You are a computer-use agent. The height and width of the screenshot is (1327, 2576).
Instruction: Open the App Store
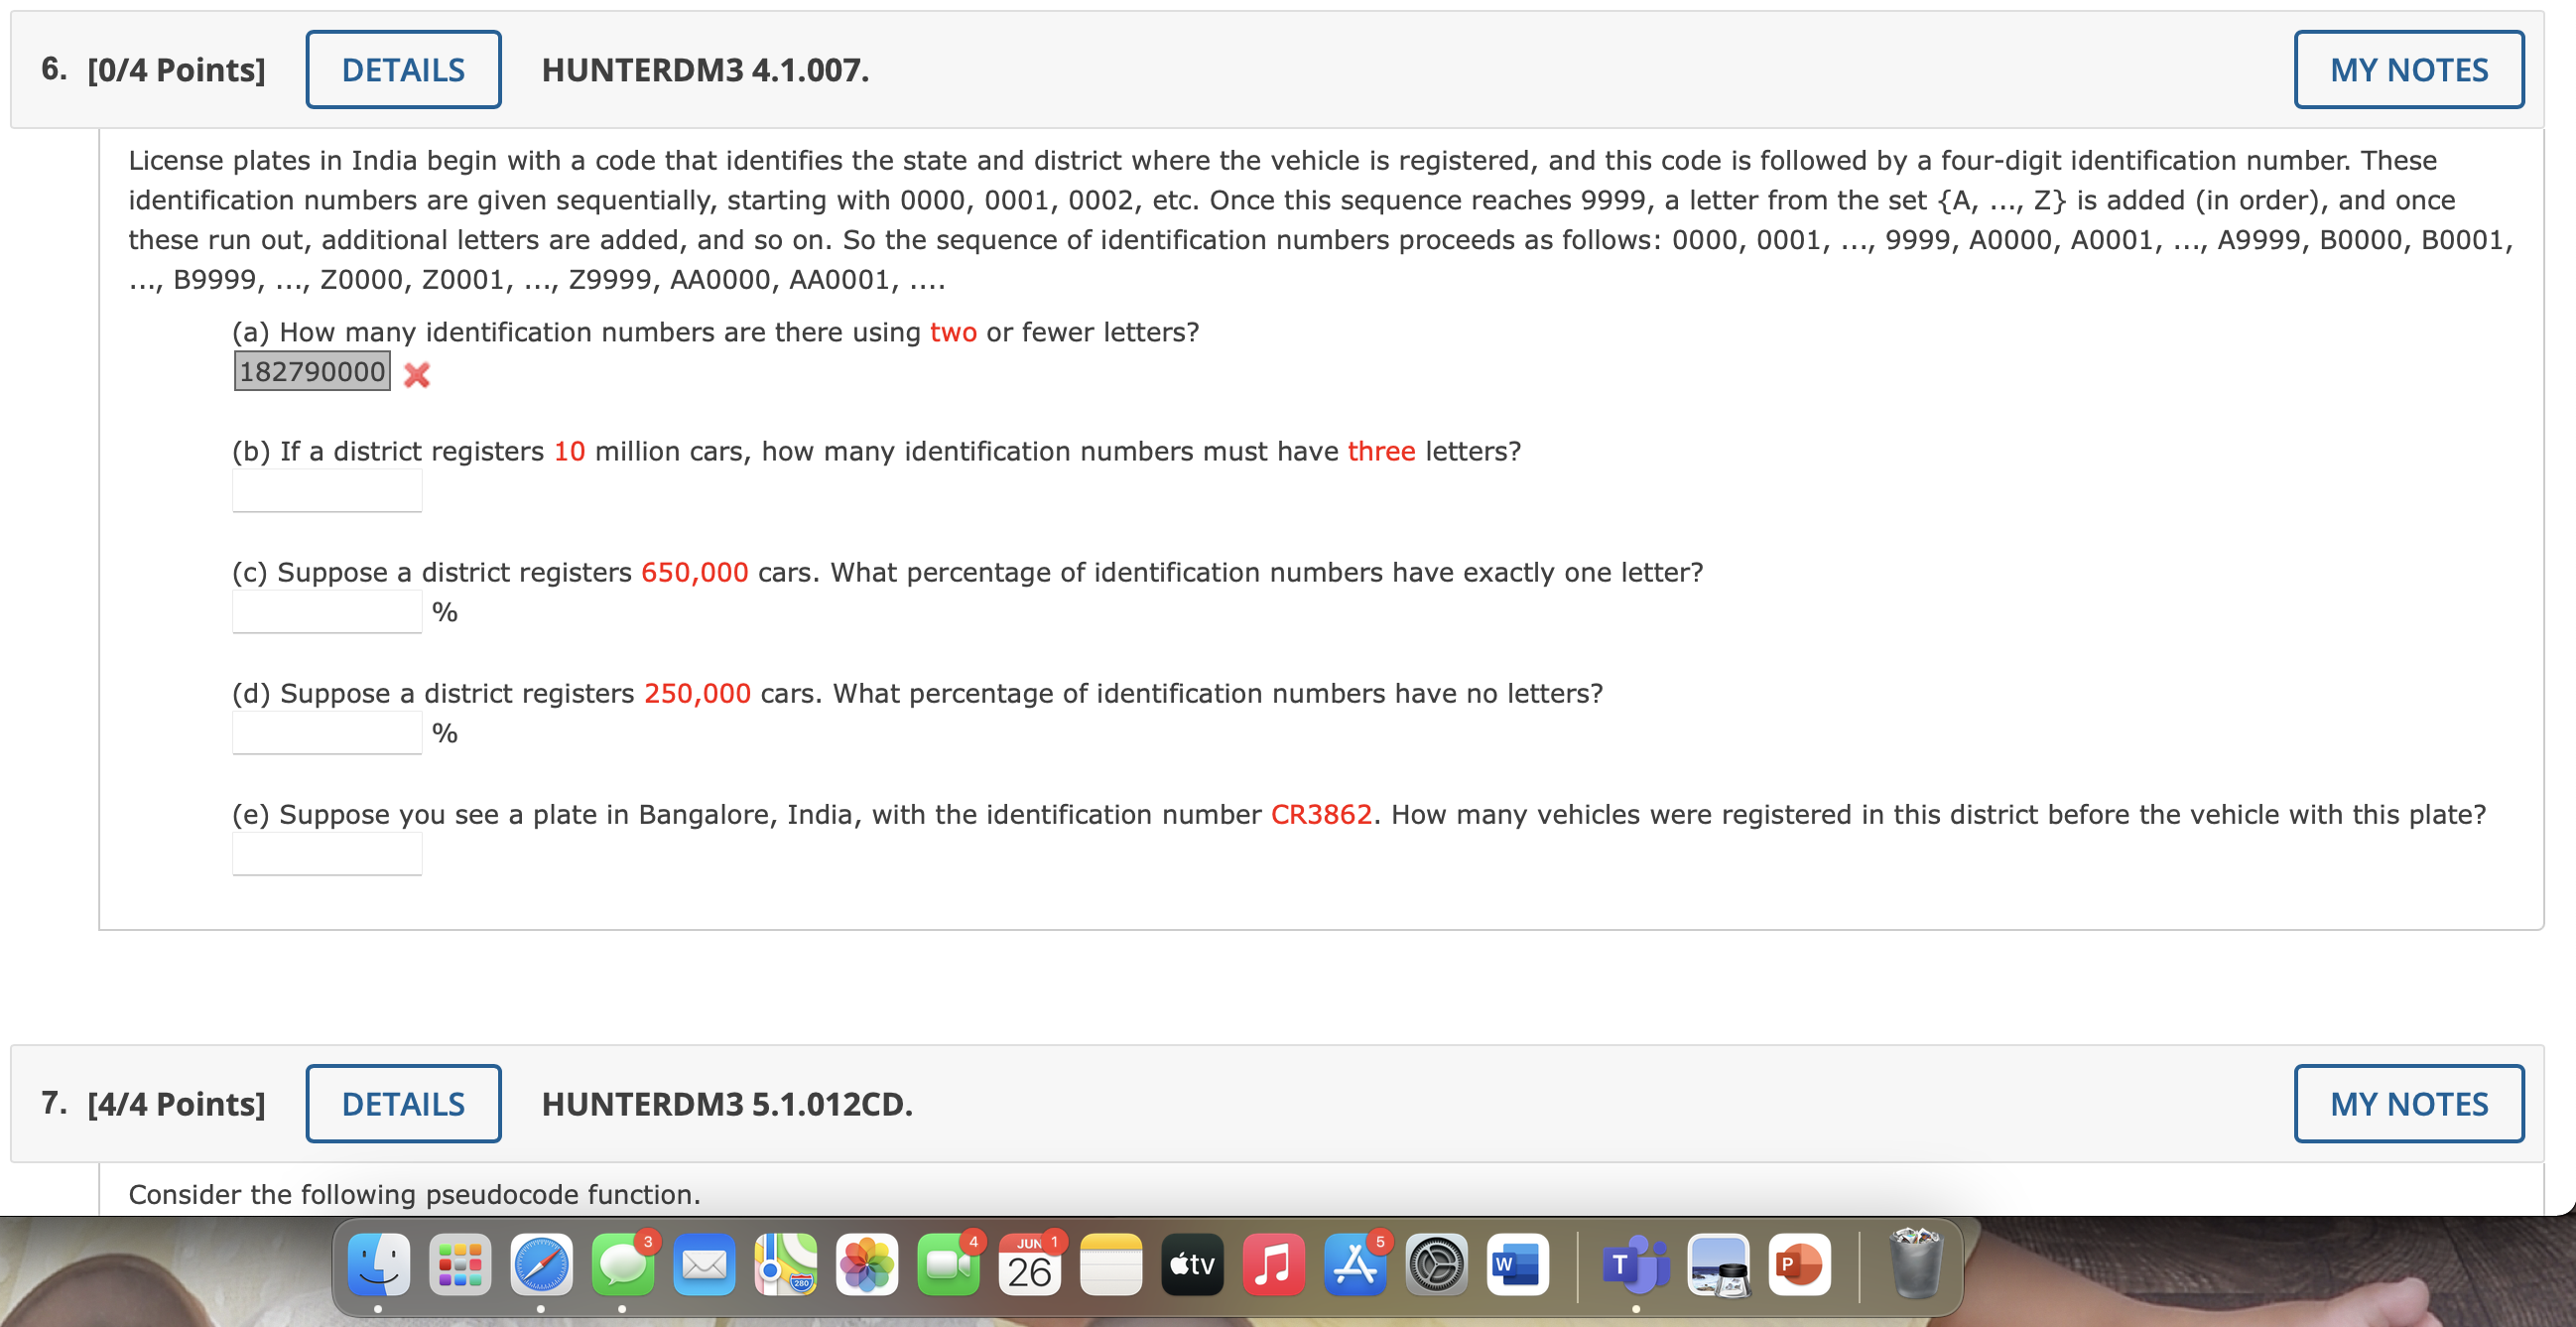coord(1355,1265)
